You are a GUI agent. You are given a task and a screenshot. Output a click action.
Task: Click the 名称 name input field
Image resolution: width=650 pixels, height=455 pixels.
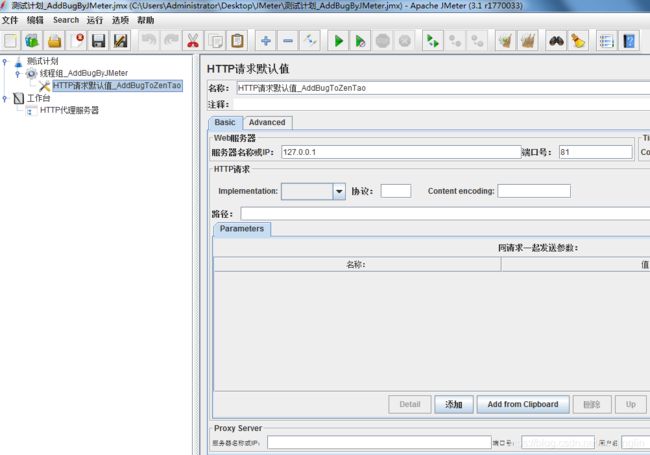[443, 88]
